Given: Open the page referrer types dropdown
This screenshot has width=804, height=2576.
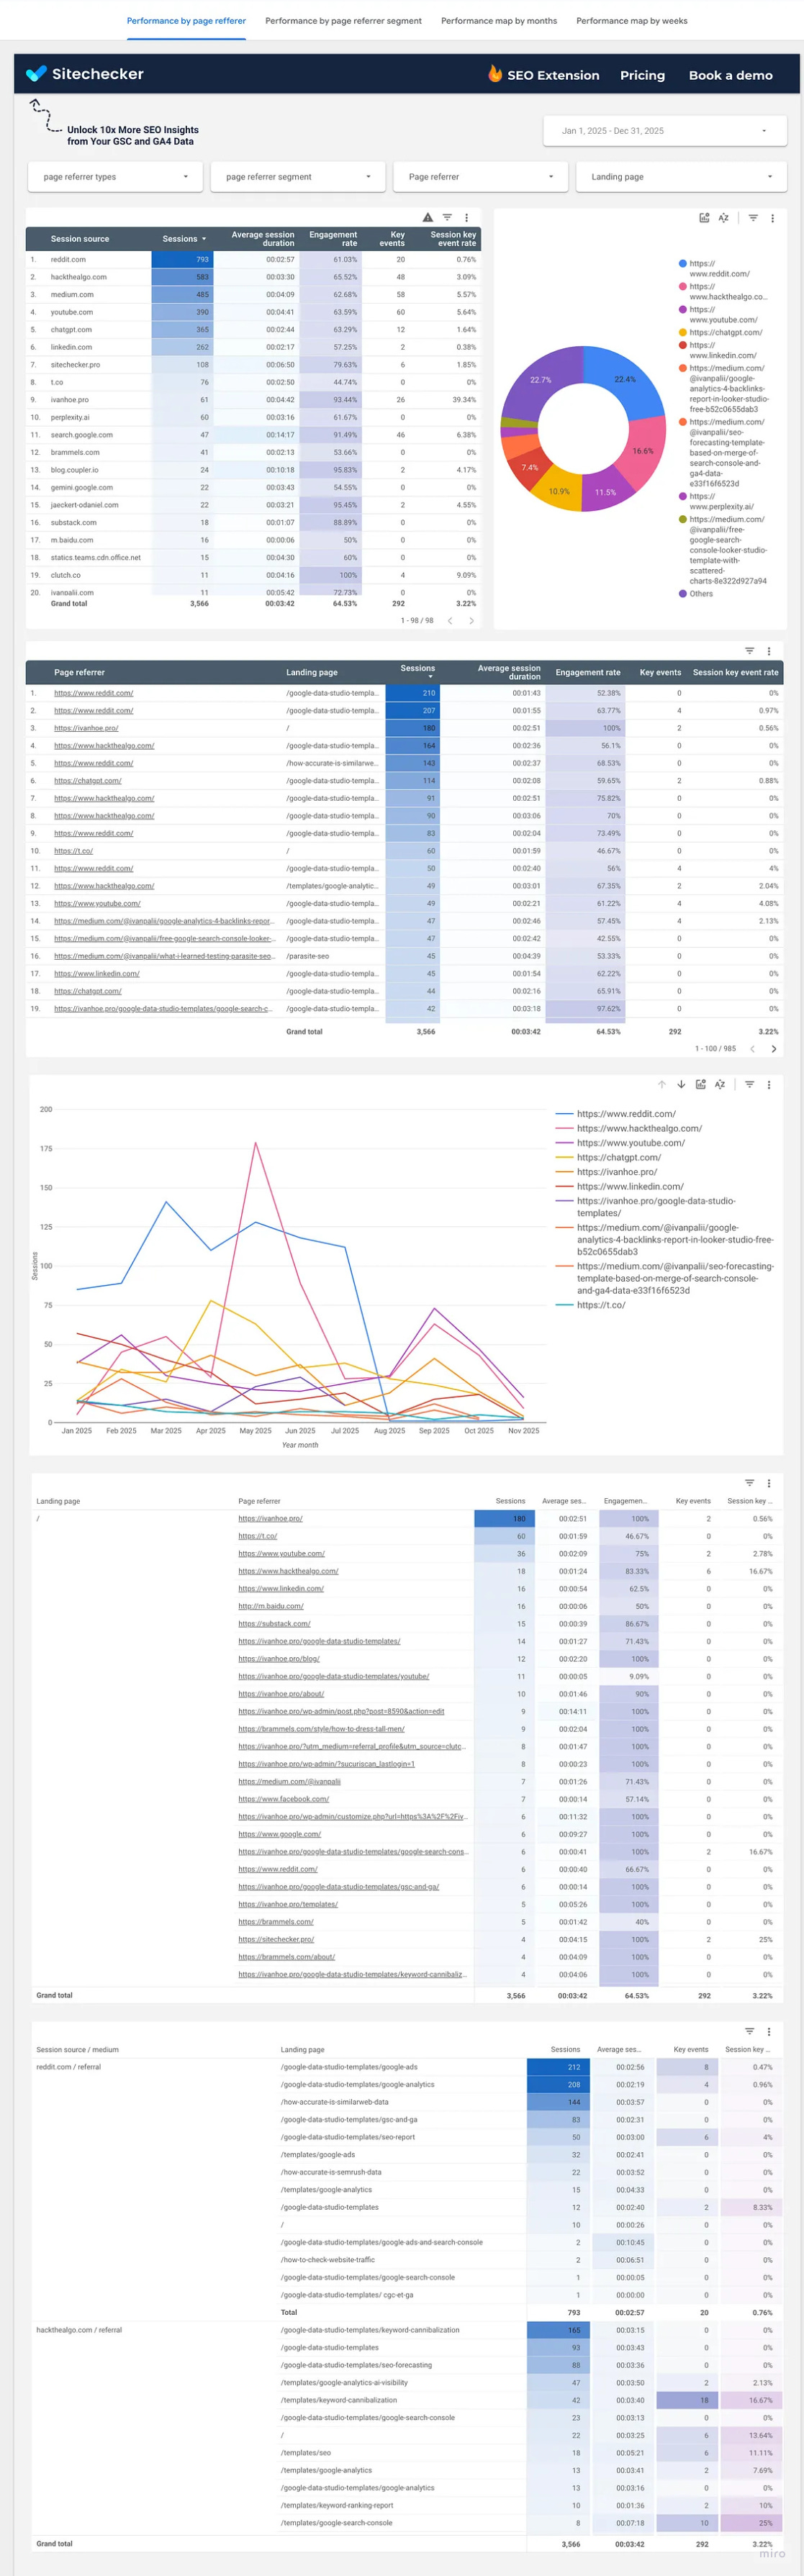Looking at the screenshot, I should (x=116, y=177).
